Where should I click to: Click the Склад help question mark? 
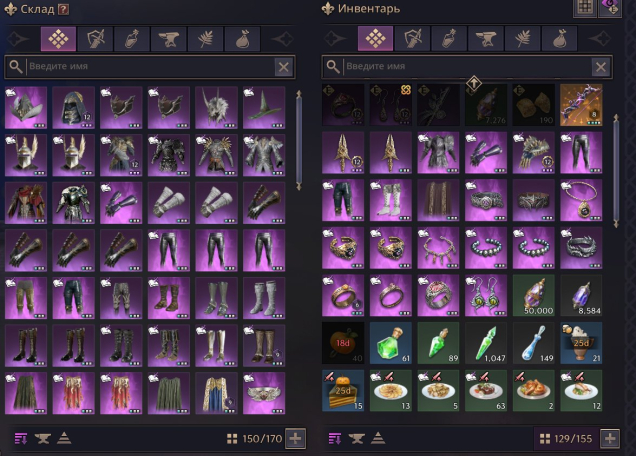pos(63,9)
